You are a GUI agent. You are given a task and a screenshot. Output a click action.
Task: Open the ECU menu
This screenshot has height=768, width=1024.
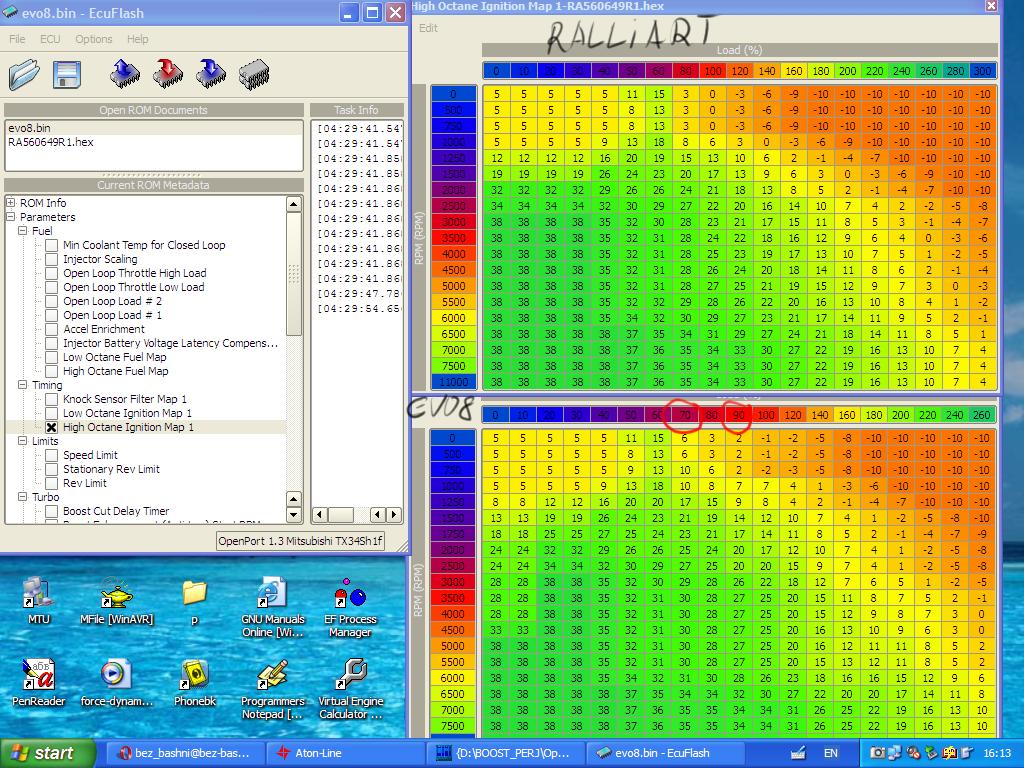pyautogui.click(x=50, y=39)
